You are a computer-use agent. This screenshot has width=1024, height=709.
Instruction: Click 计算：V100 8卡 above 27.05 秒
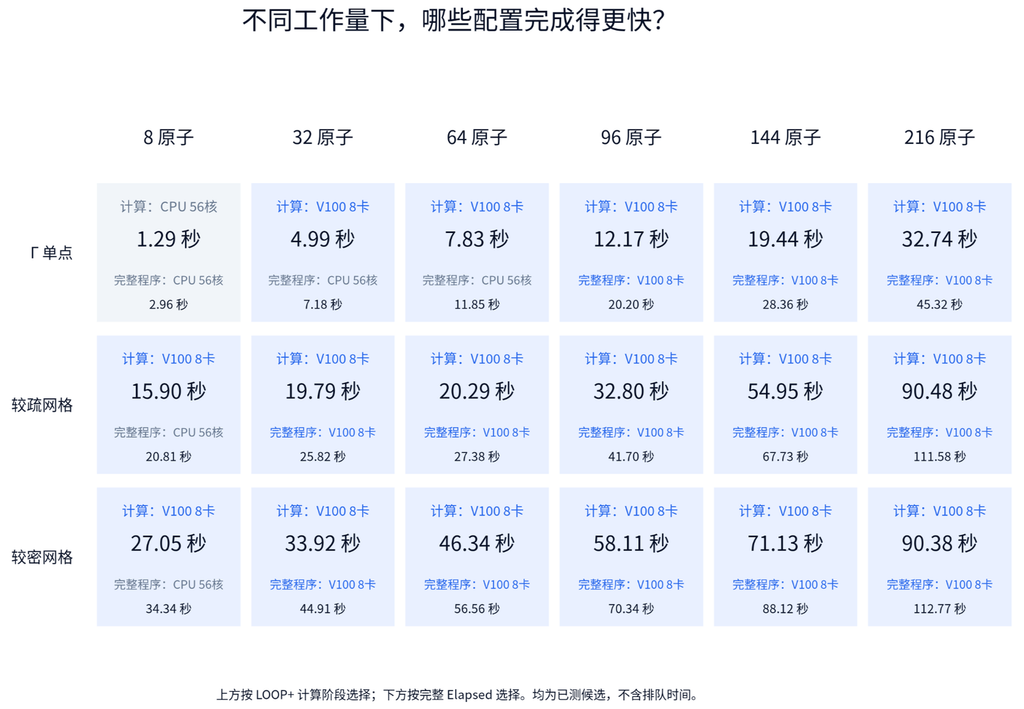(x=168, y=511)
